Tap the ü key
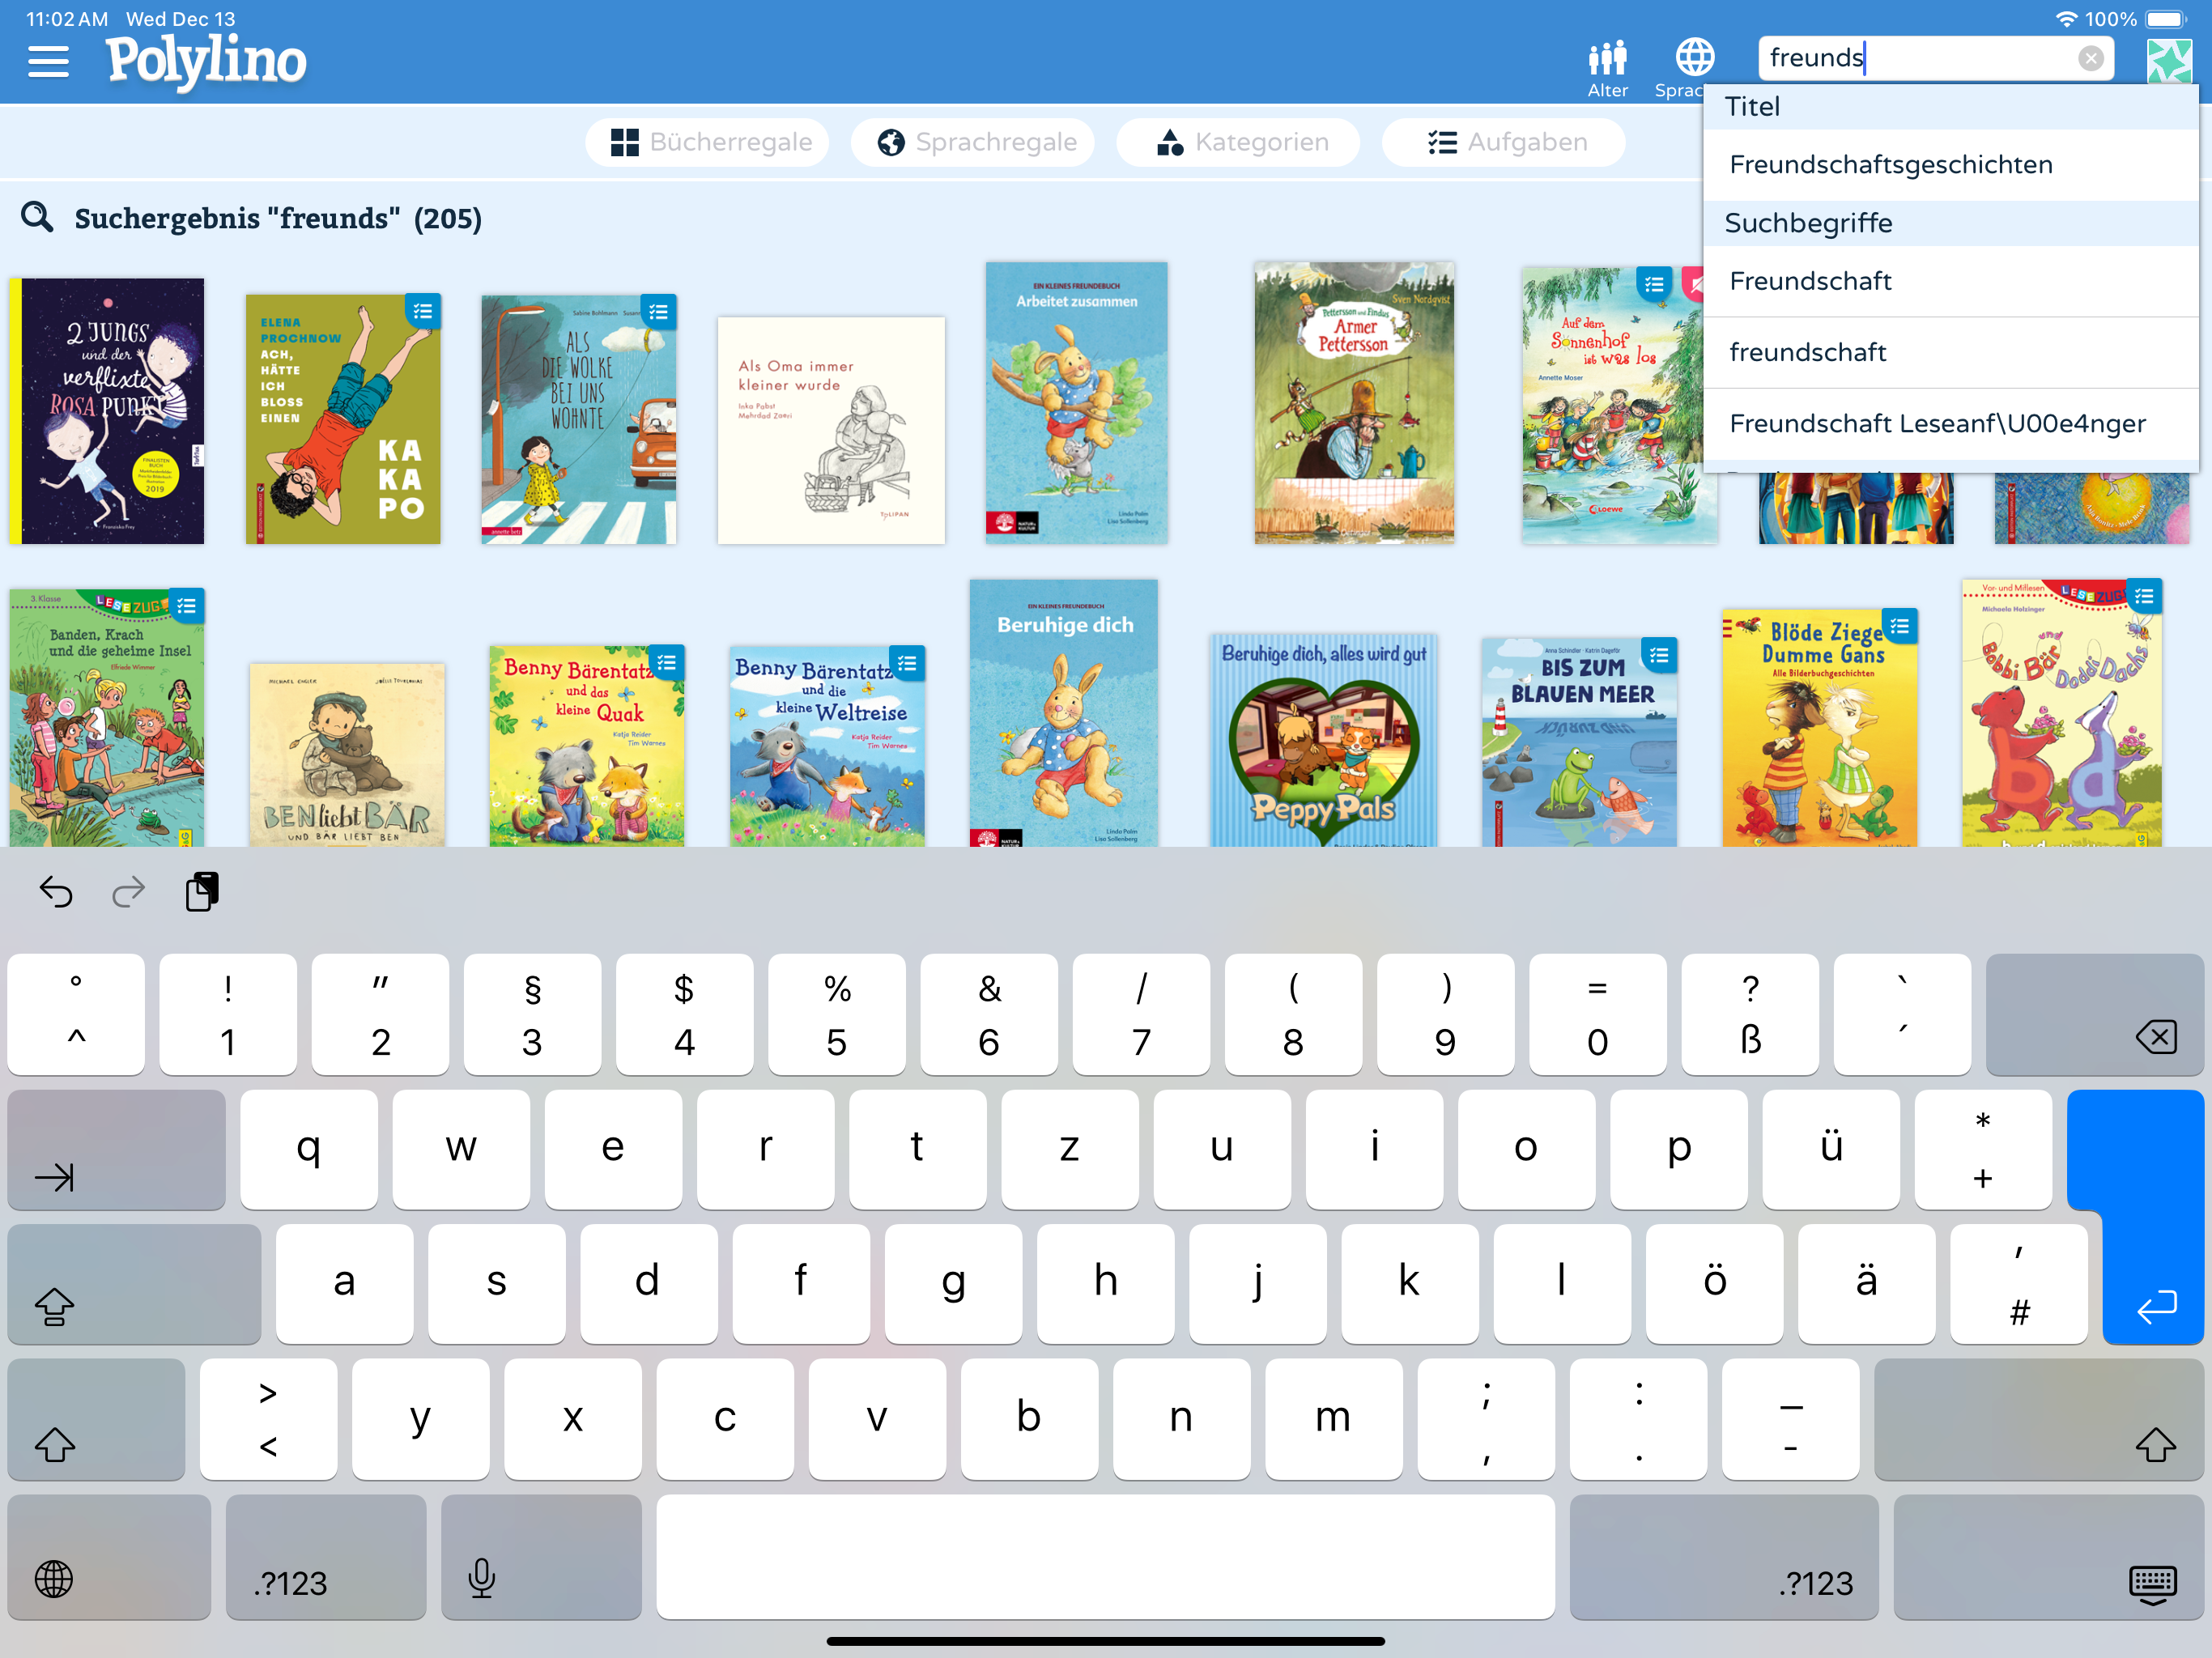Image resolution: width=2212 pixels, height=1658 pixels. click(1831, 1149)
